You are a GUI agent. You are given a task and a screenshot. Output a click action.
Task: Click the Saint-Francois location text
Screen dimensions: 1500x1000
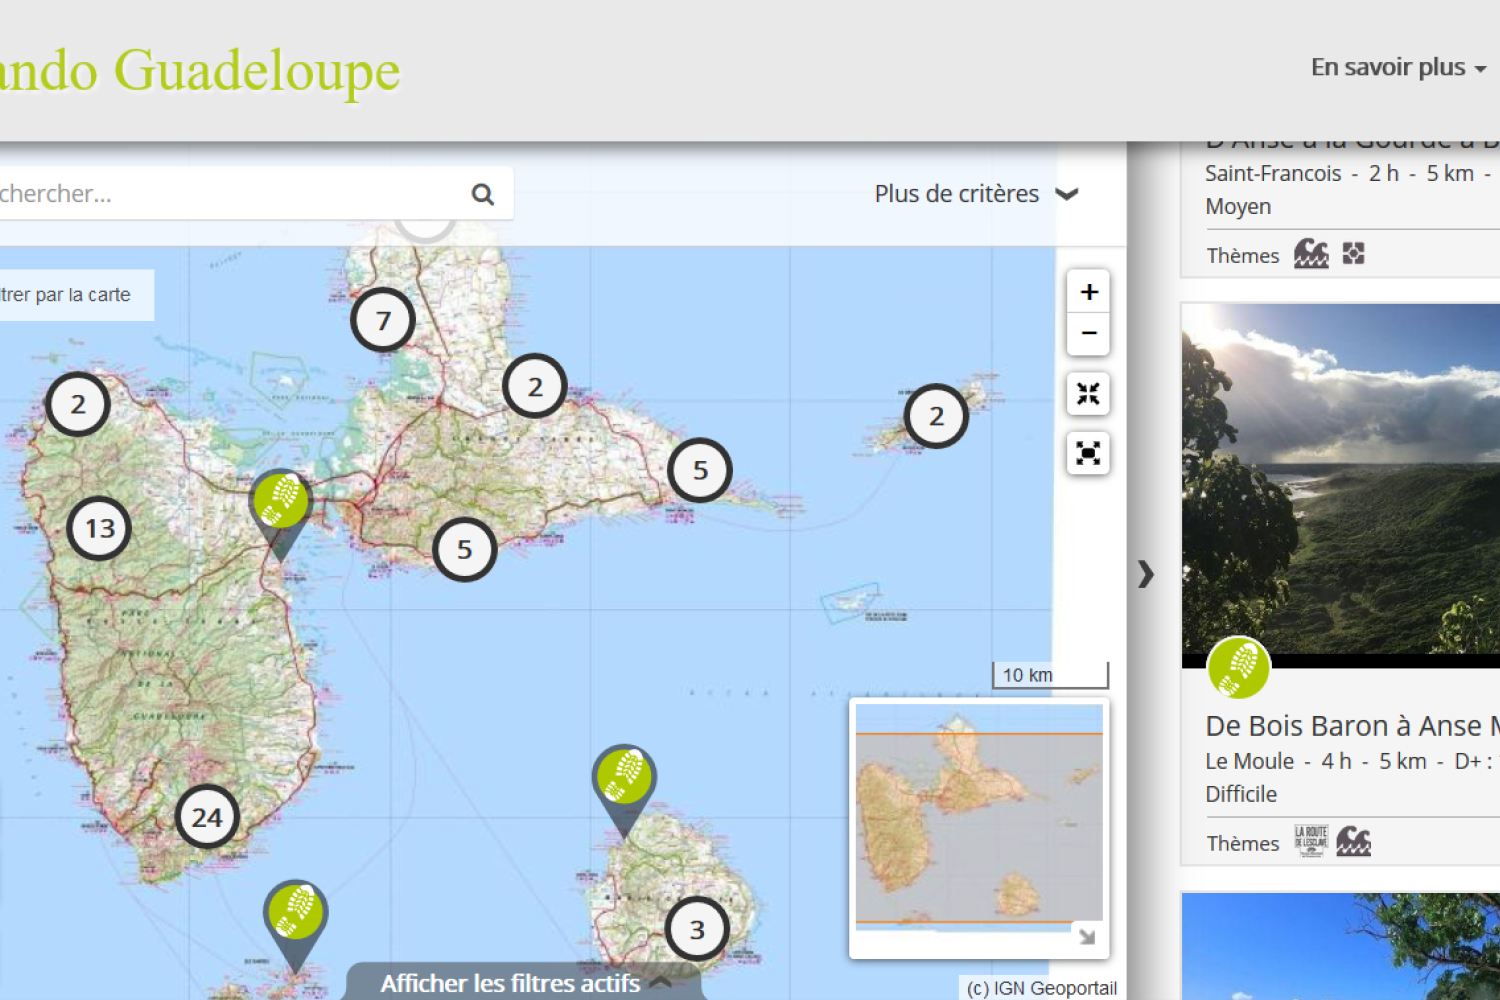1273,173
